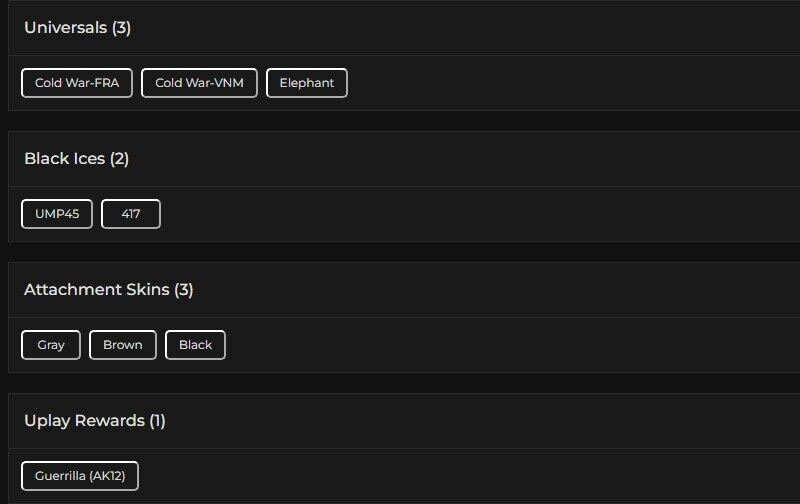Click the Uplay Rewards count (1)
The height and width of the screenshot is (504, 800).
[x=157, y=421]
